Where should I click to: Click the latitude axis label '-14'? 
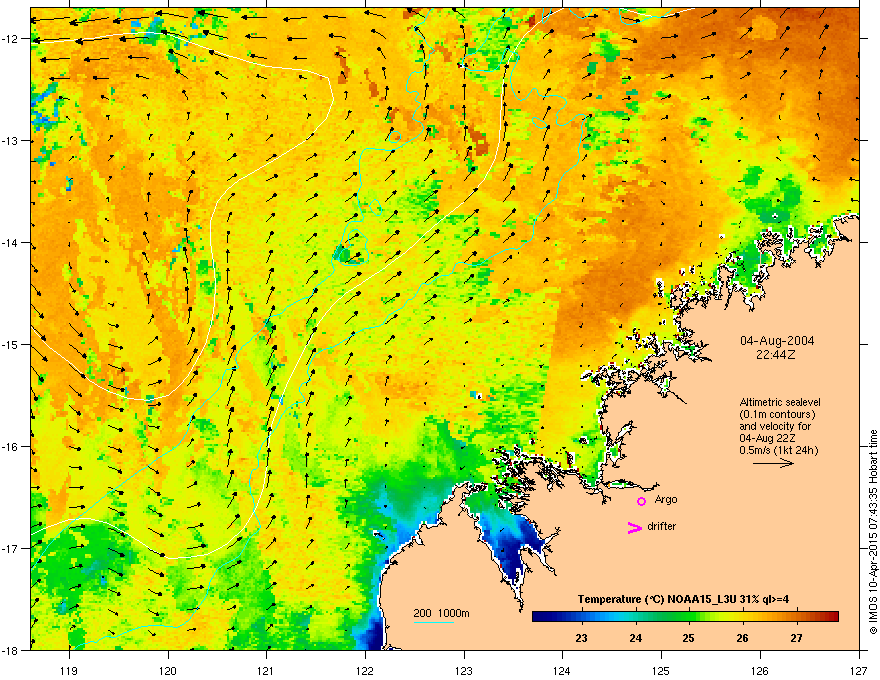tap(10, 243)
